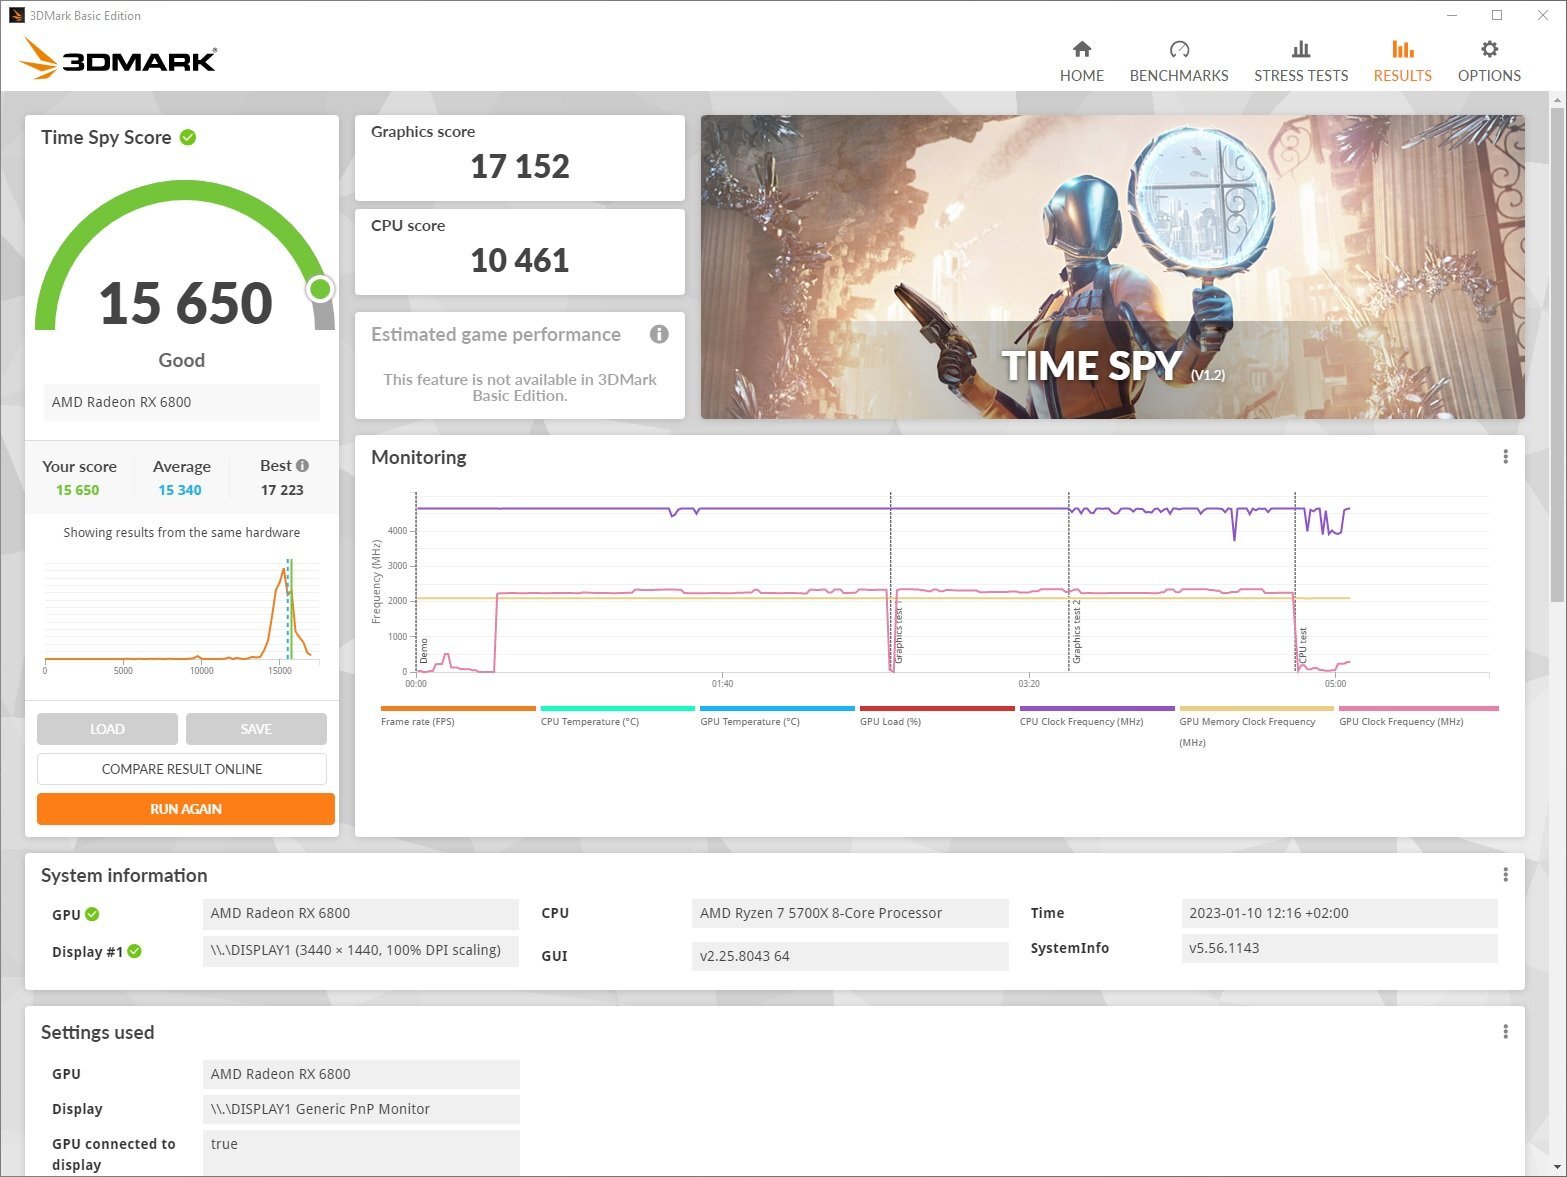Screen dimensions: 1567x1177
Task: Click the Your score 15 650 value
Action: 78,490
